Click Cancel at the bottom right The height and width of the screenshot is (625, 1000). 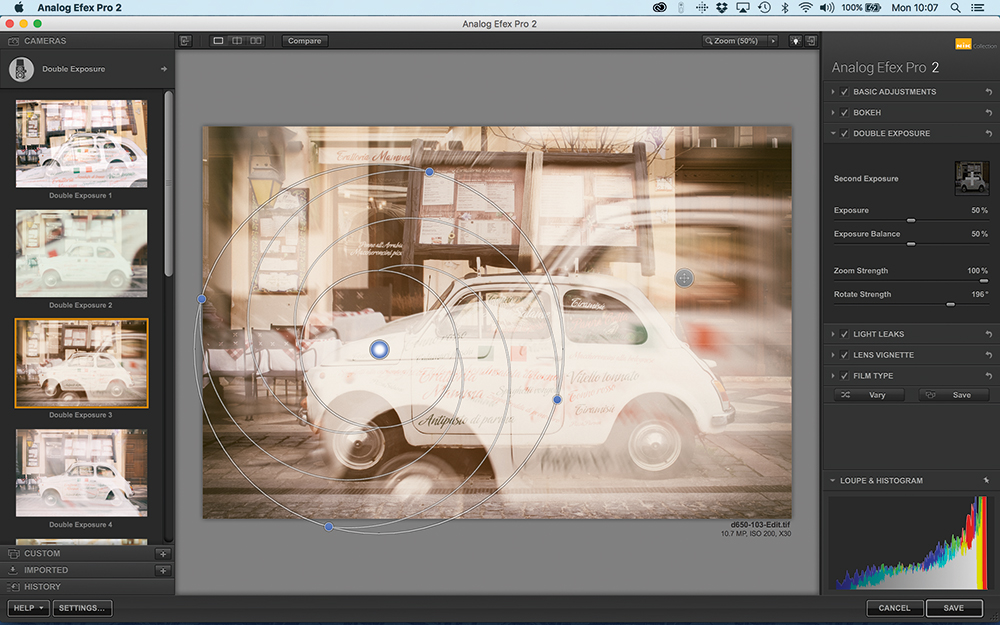895,608
